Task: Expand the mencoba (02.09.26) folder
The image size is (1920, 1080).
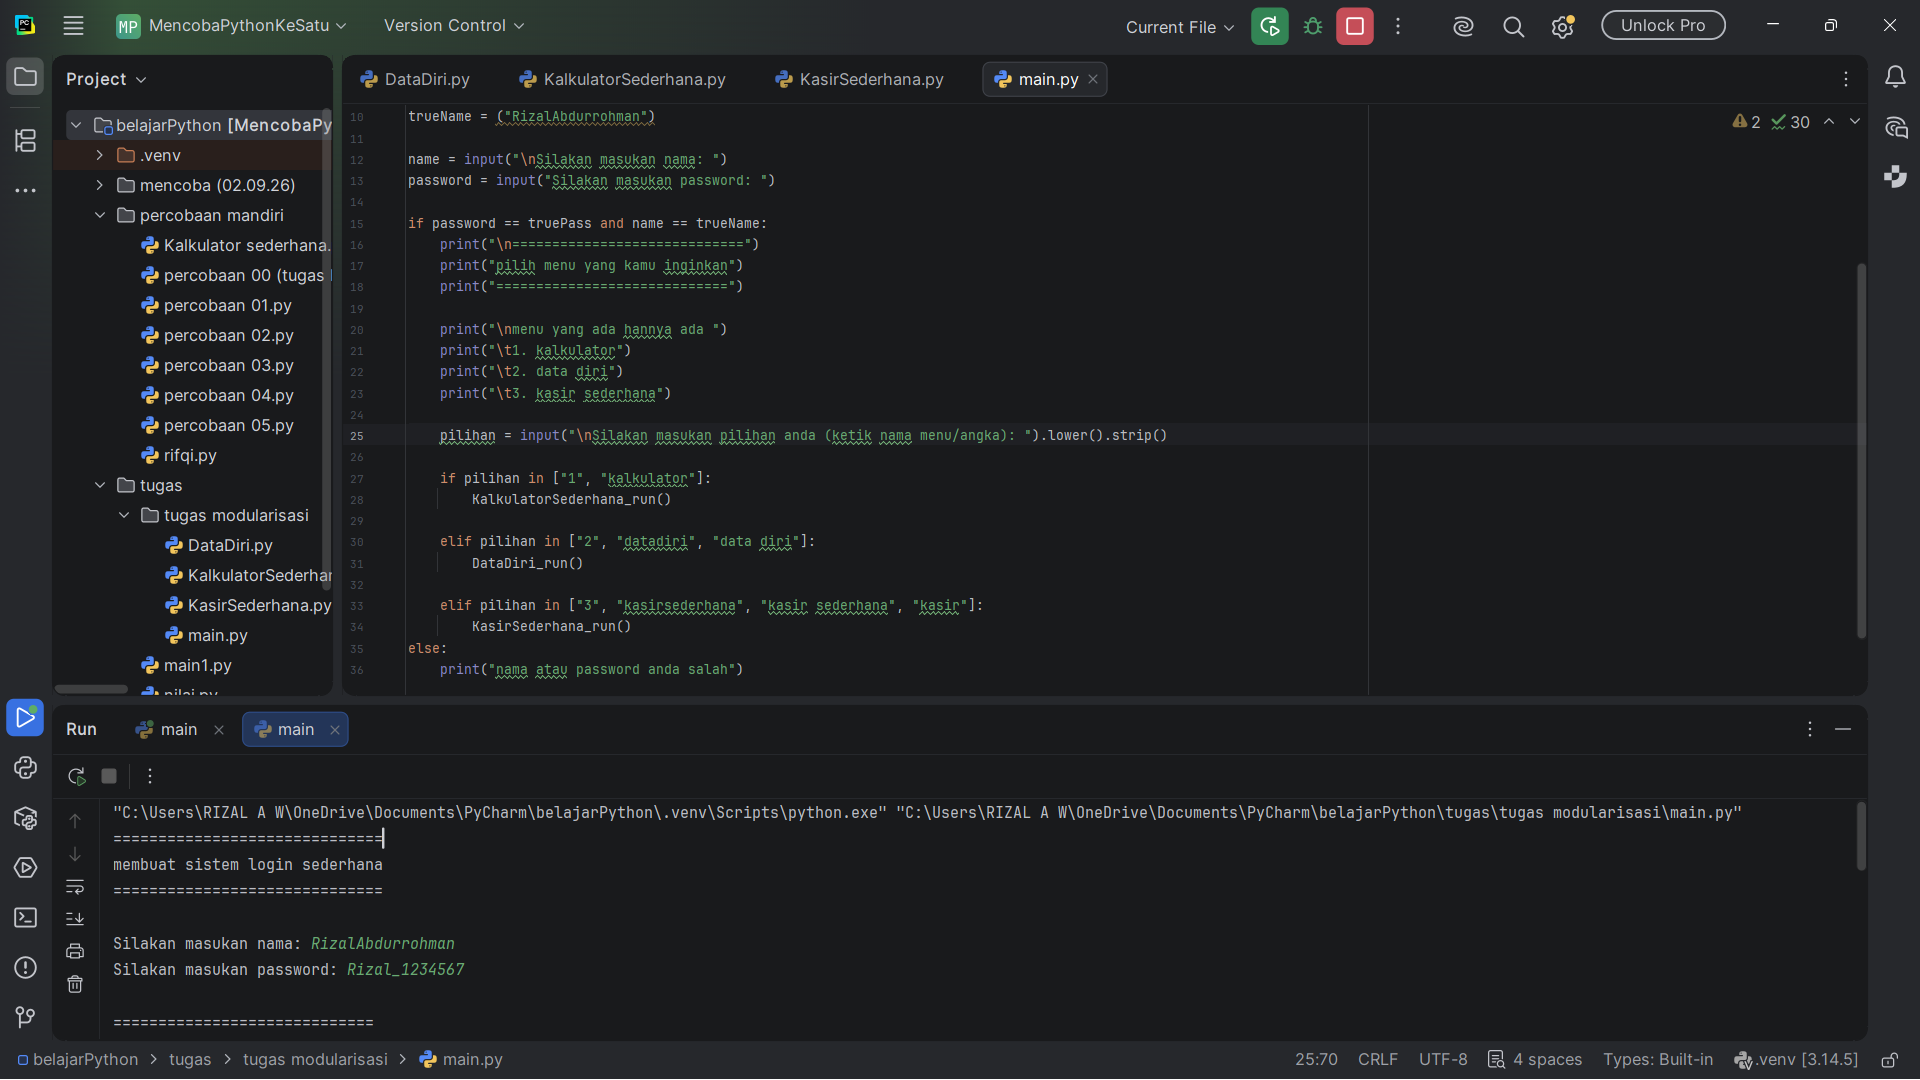Action: point(100,185)
